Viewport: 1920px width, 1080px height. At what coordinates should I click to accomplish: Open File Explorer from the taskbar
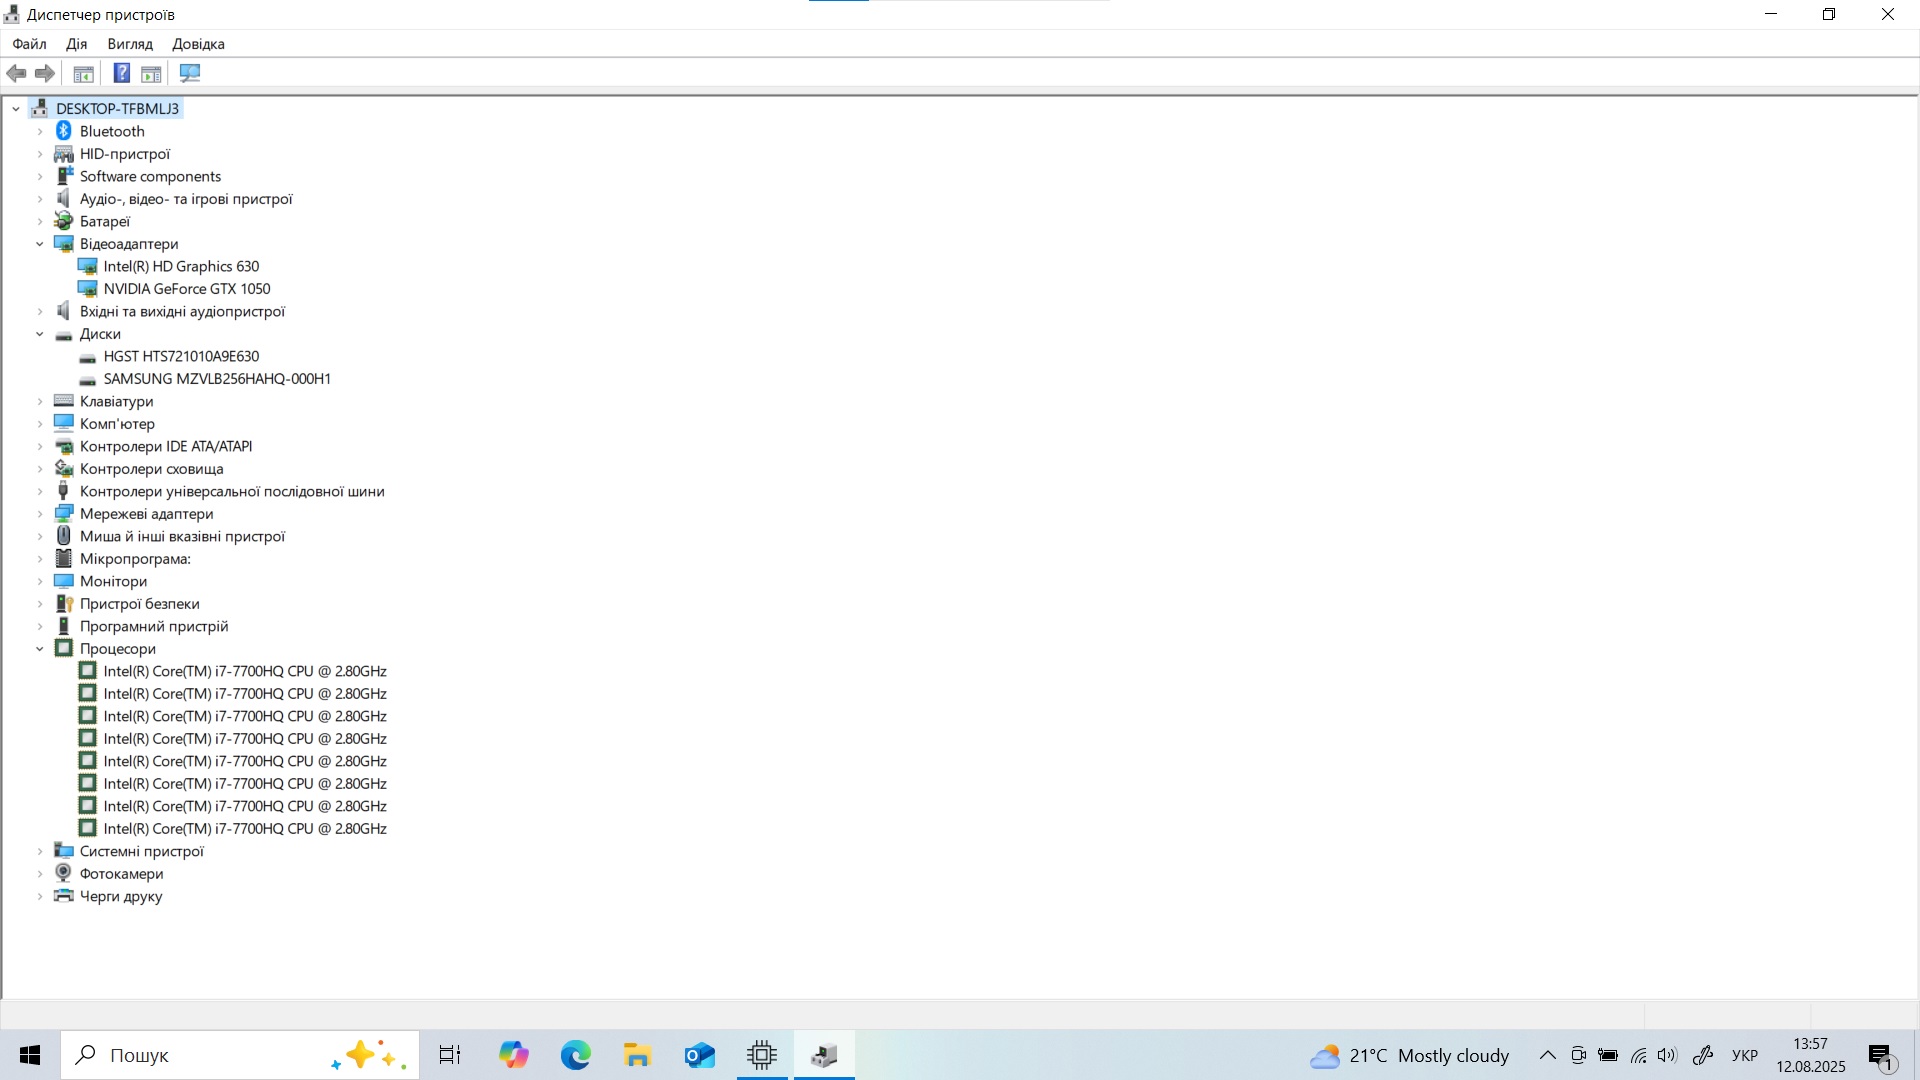pyautogui.click(x=638, y=1055)
